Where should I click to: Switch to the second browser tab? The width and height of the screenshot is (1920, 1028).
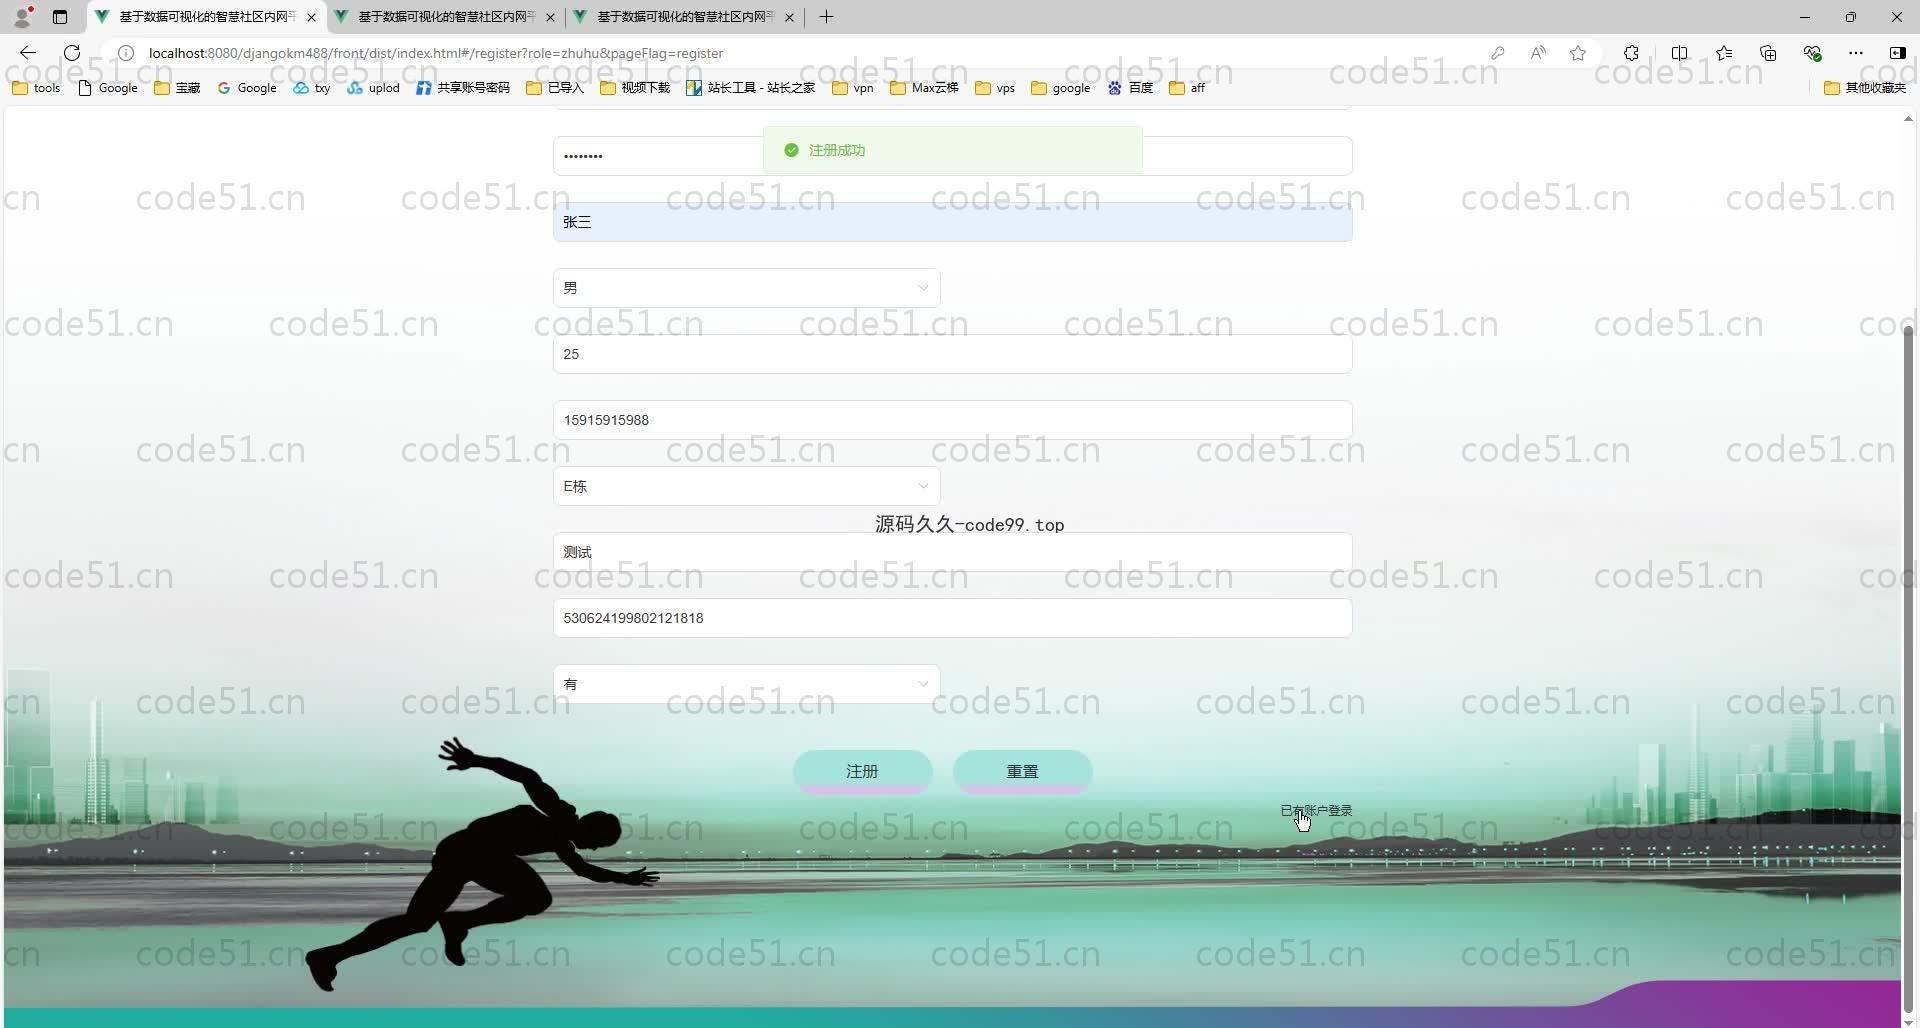pos(446,17)
